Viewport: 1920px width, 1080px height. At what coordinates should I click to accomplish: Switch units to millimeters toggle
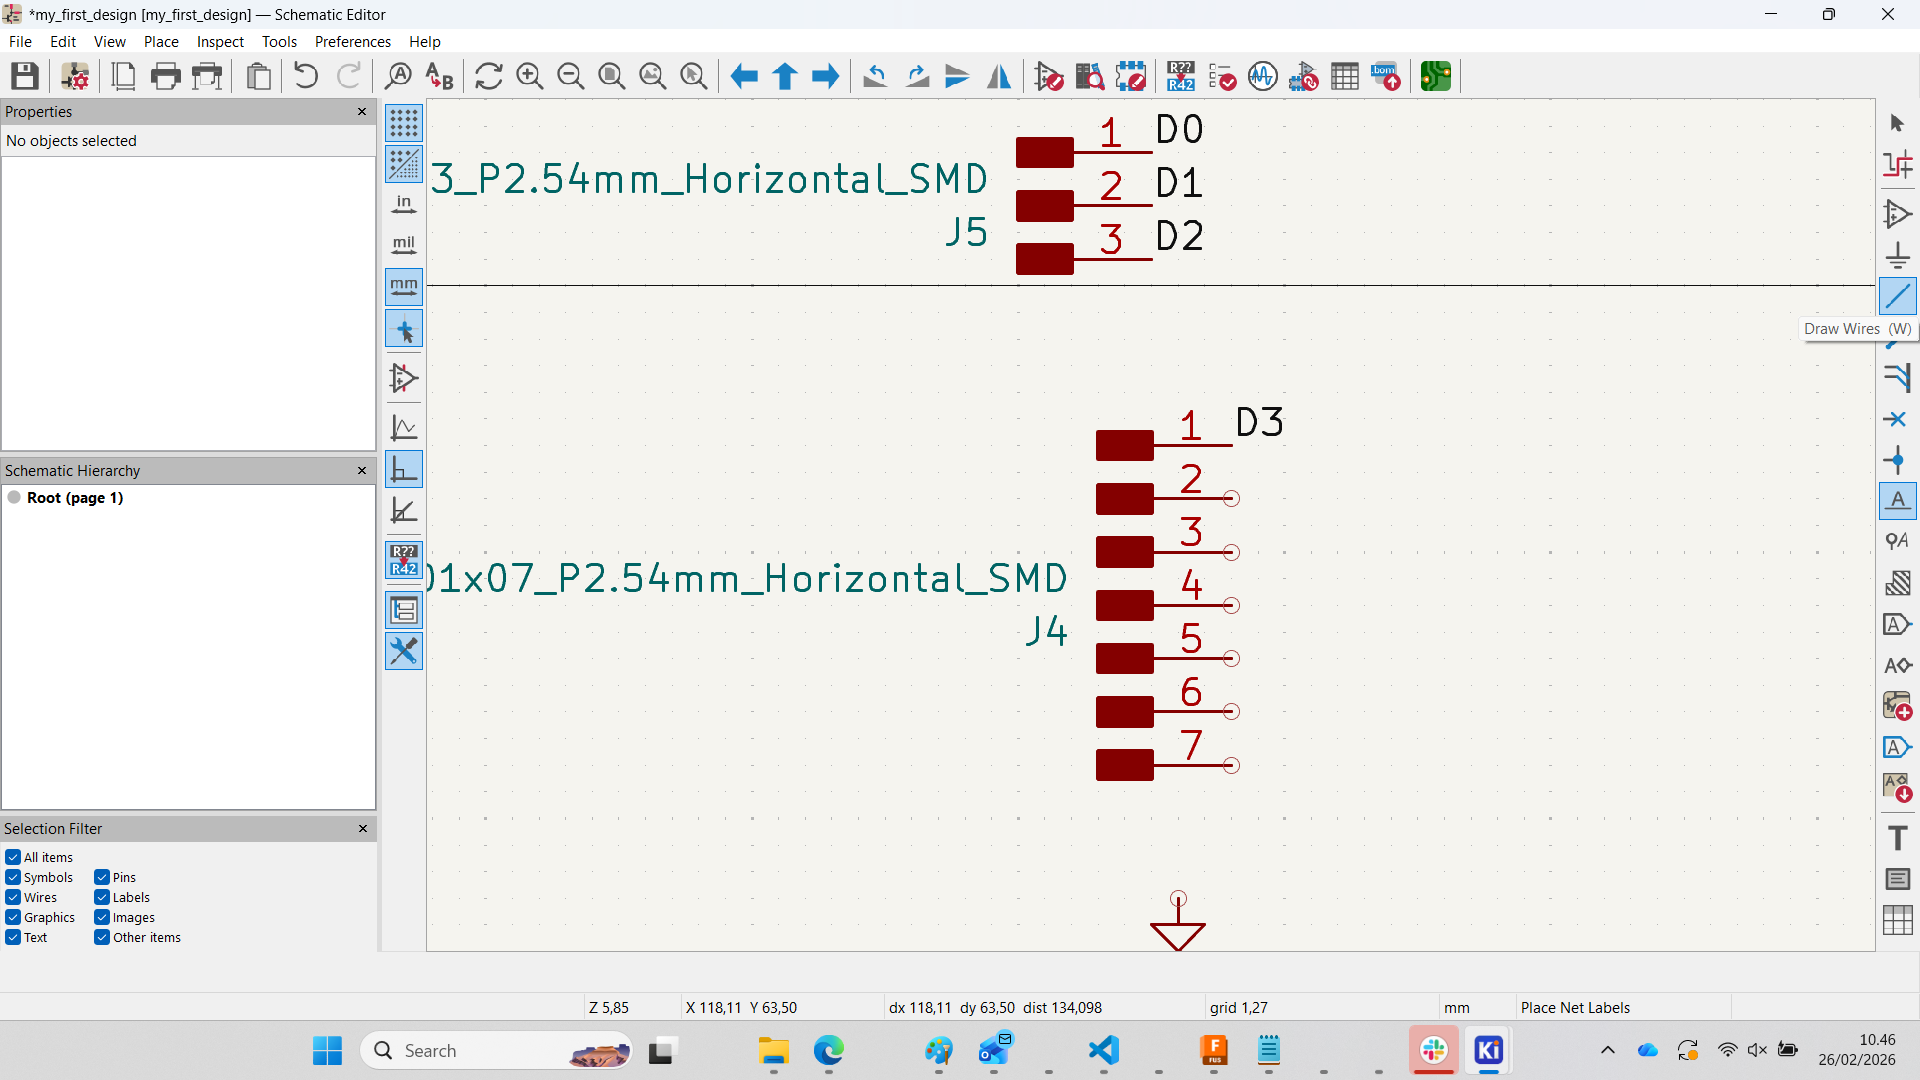click(x=404, y=287)
